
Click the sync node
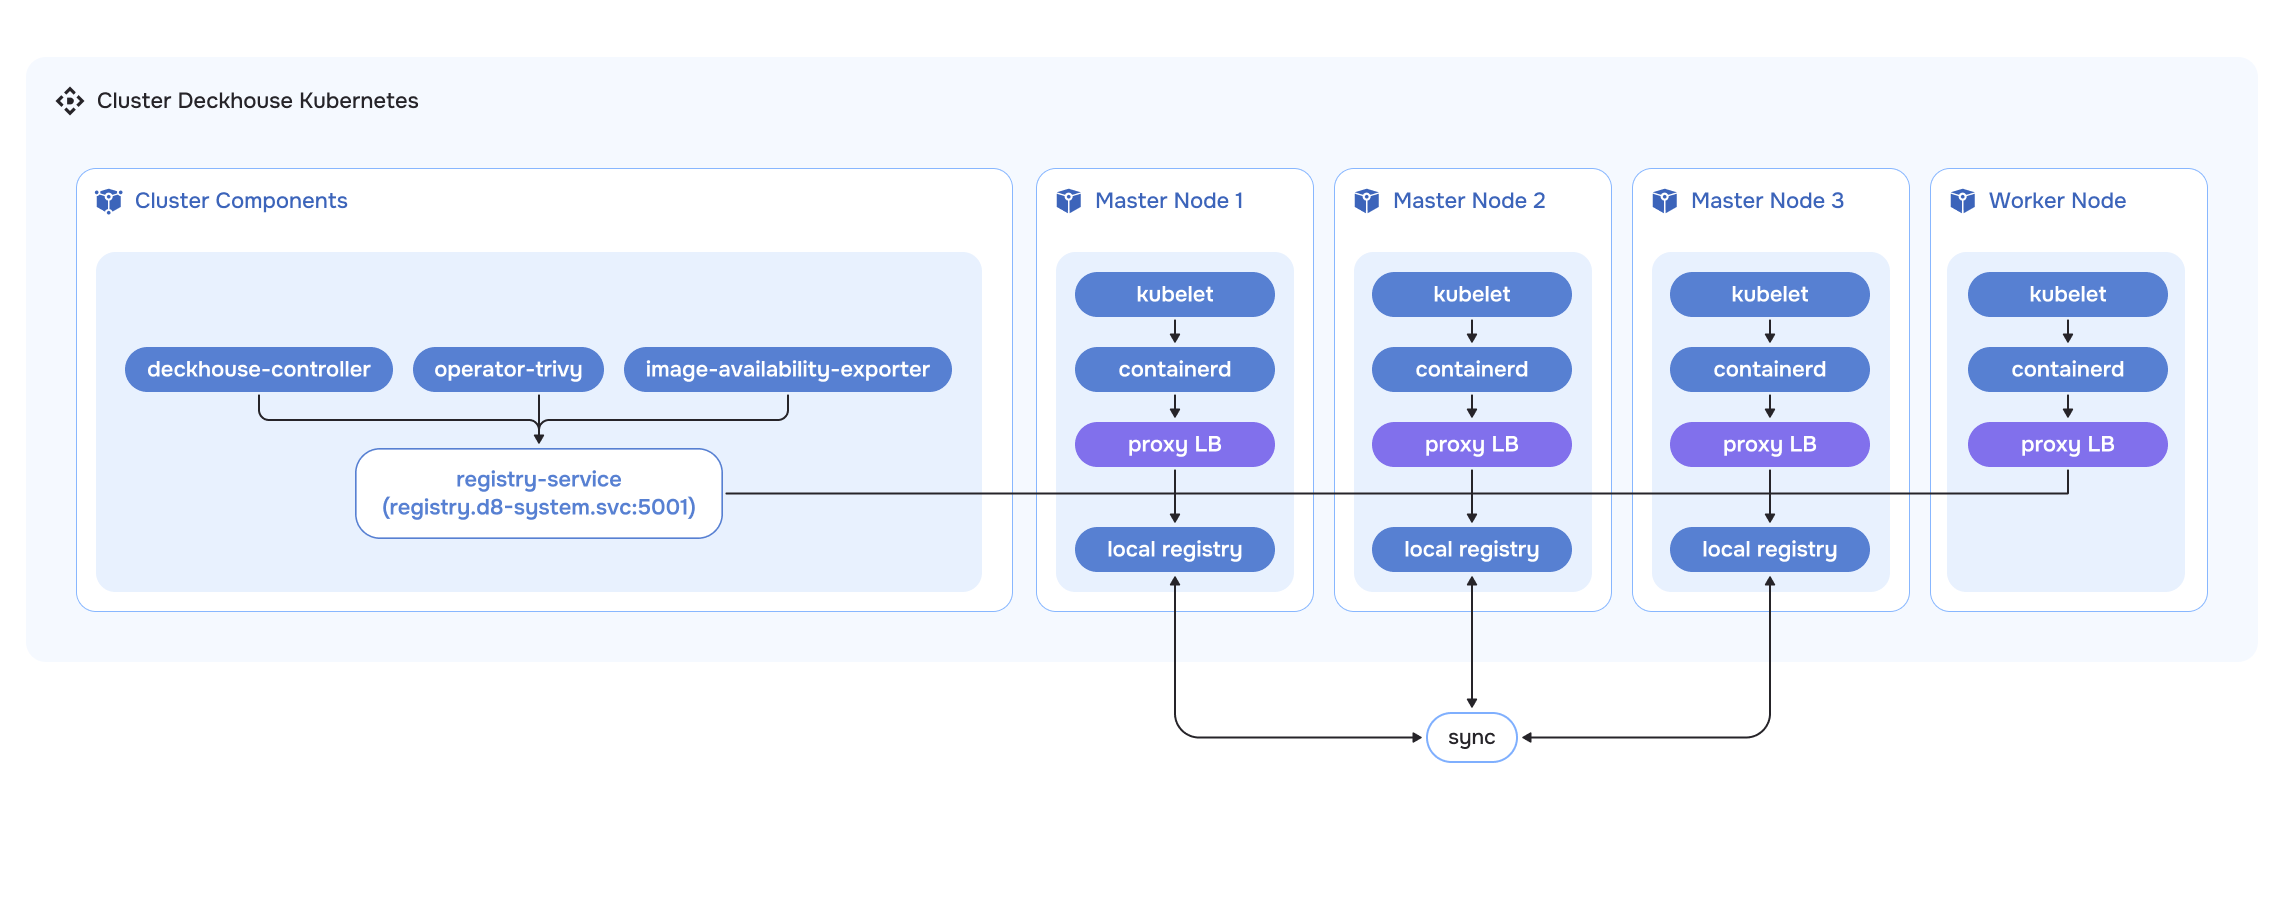[x=1471, y=738]
